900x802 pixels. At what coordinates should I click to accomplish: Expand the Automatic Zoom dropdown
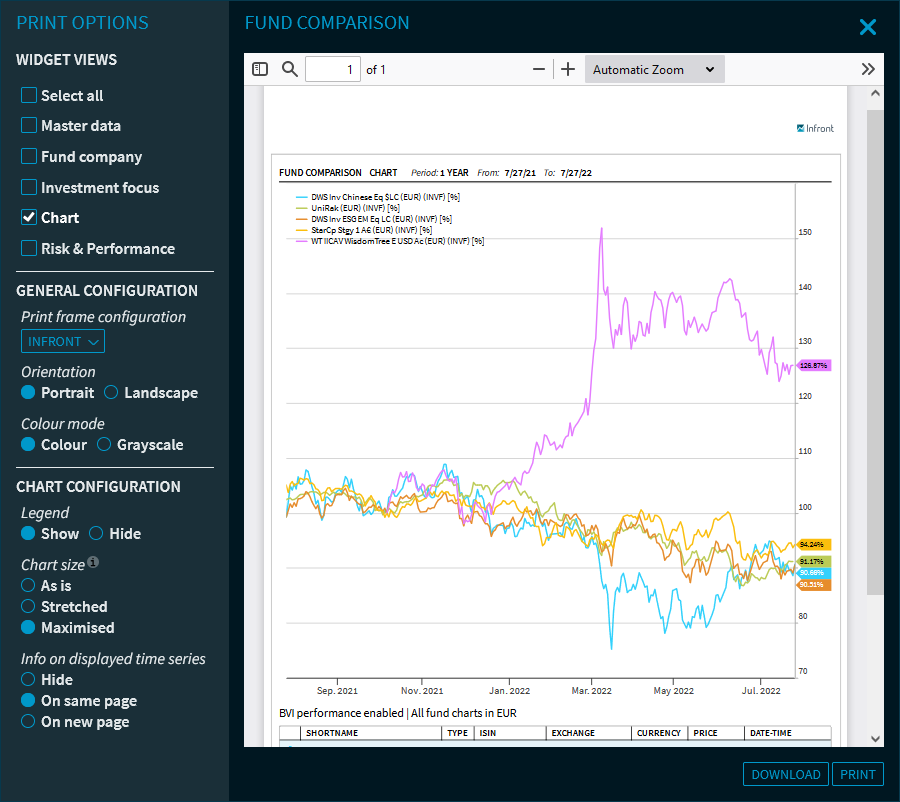(654, 70)
